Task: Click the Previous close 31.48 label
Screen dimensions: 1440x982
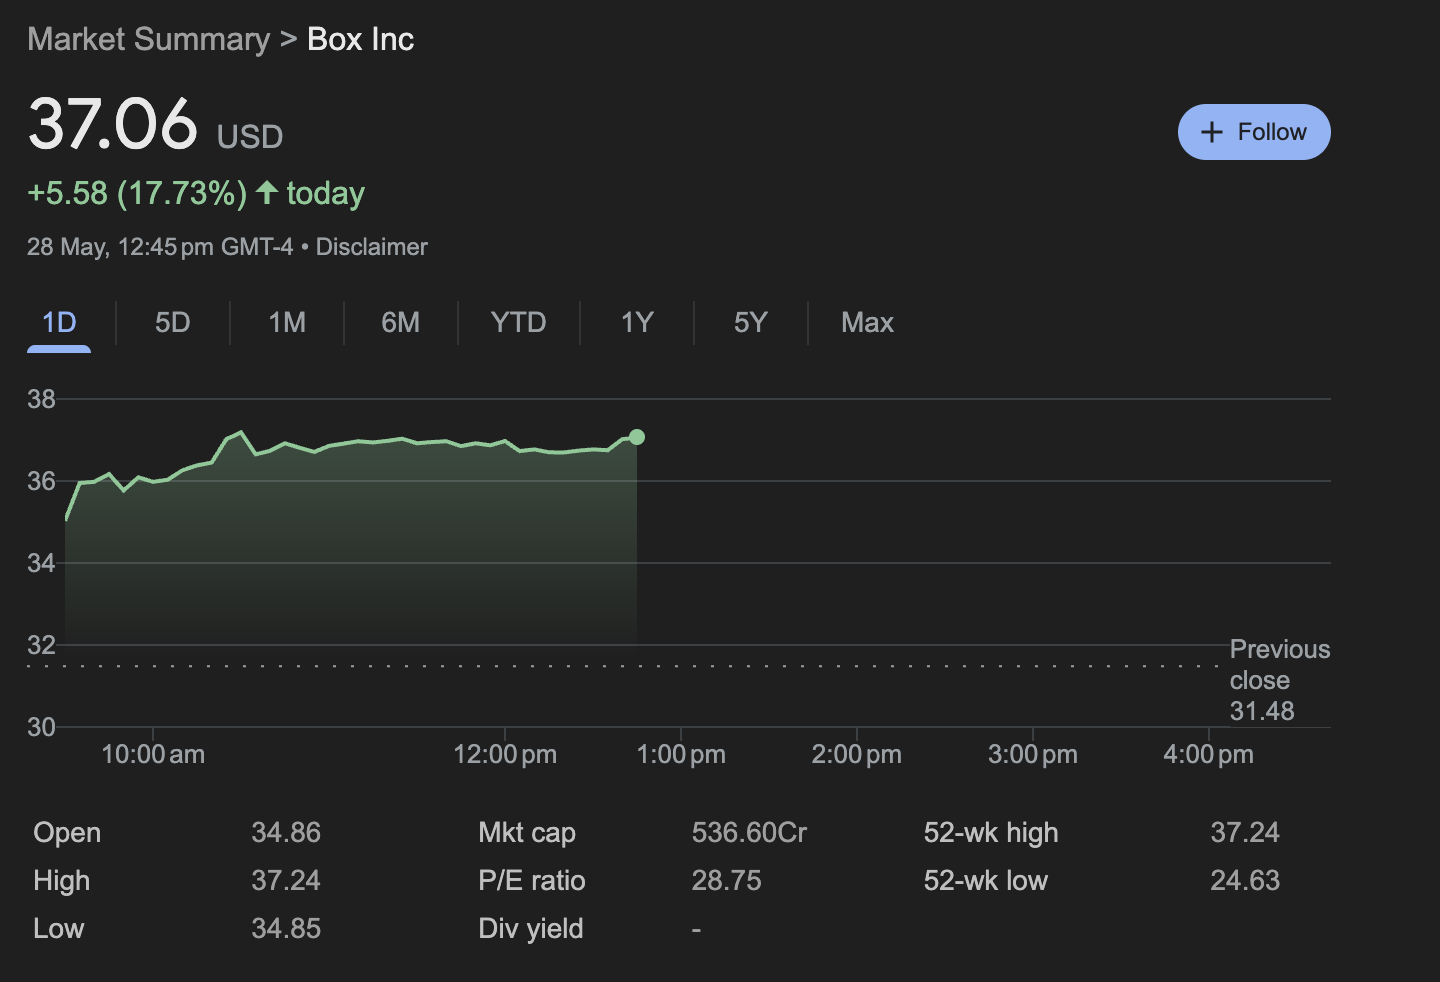Action: point(1280,680)
